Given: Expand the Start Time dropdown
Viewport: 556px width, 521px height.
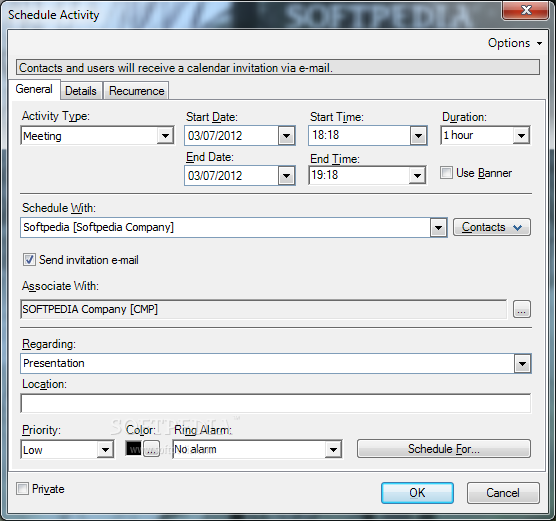Looking at the screenshot, I should point(418,135).
